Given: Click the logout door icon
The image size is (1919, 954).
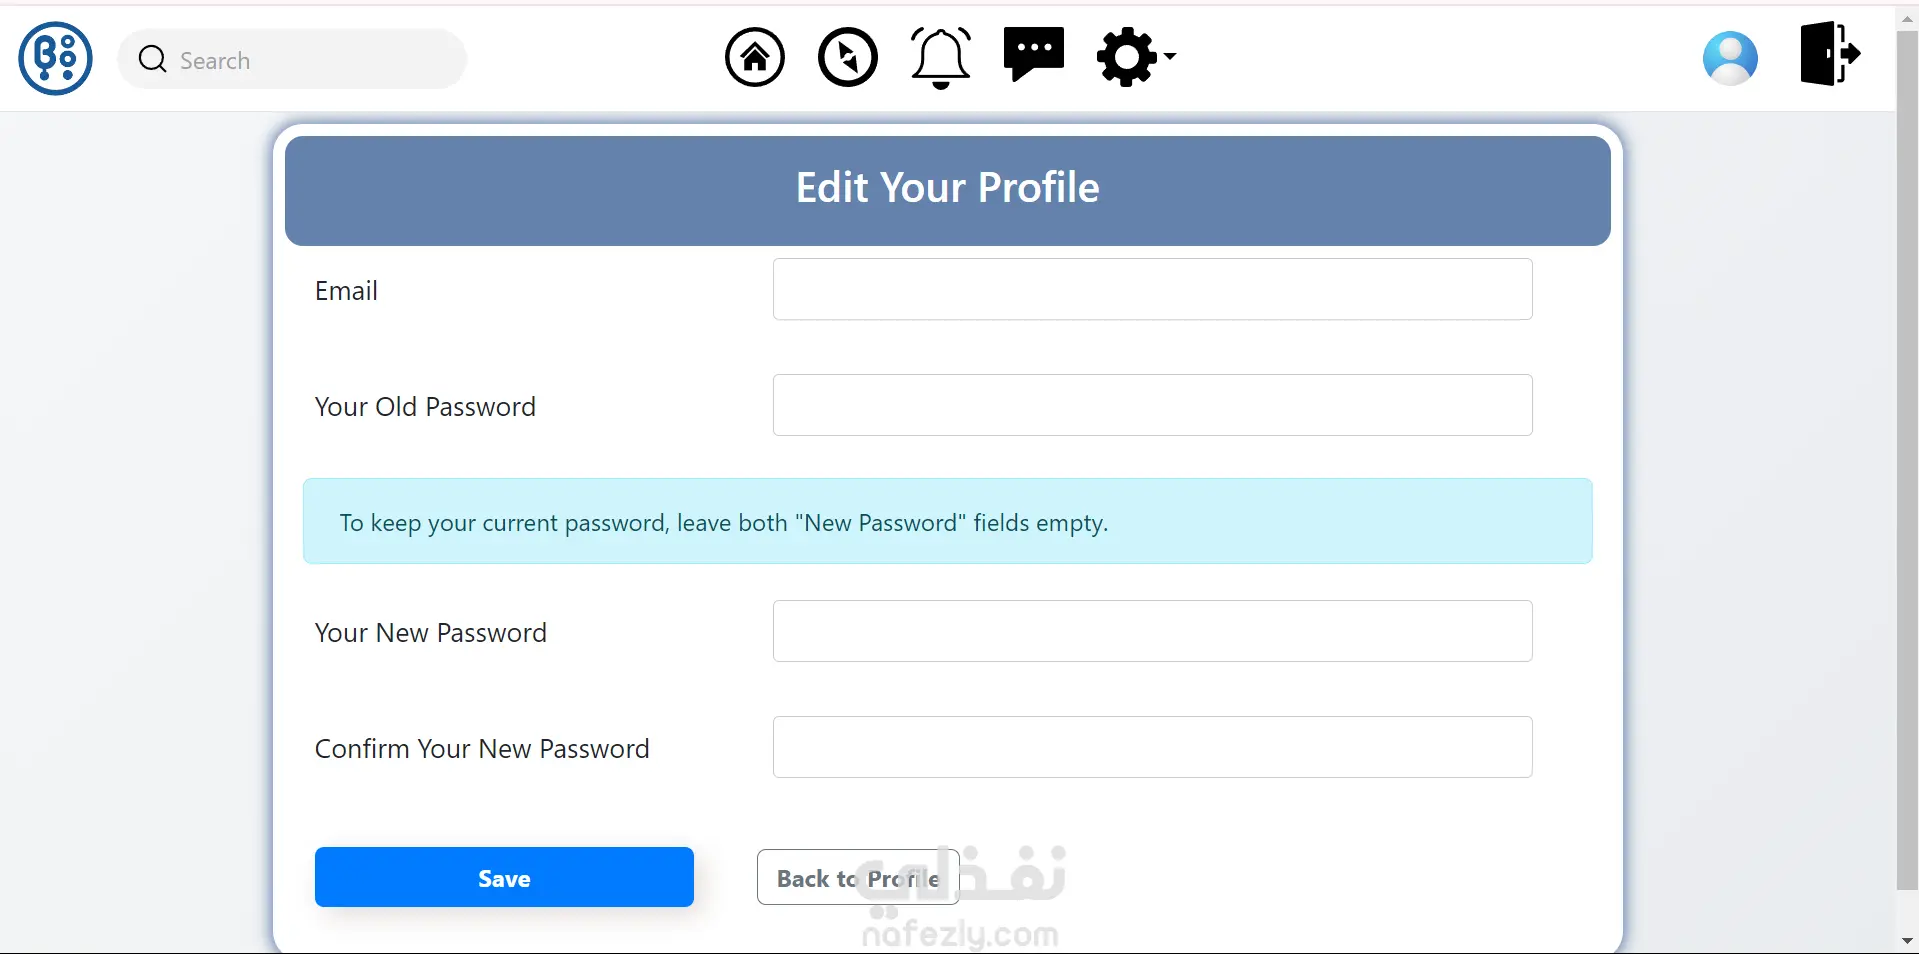Looking at the screenshot, I should (x=1829, y=54).
